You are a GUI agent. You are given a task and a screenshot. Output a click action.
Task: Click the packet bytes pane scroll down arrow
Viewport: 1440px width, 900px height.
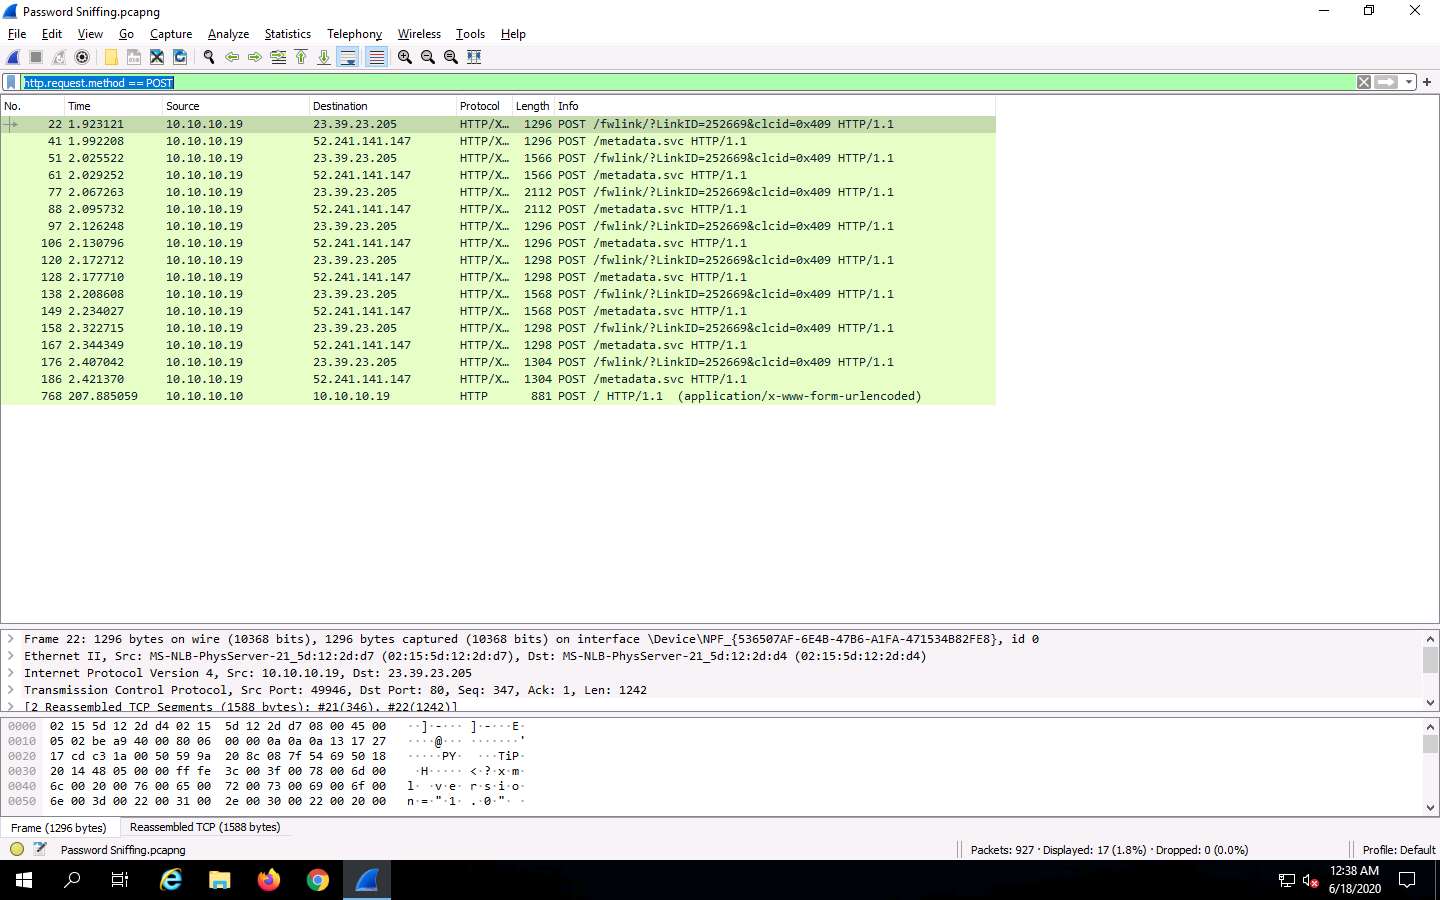[x=1430, y=807]
